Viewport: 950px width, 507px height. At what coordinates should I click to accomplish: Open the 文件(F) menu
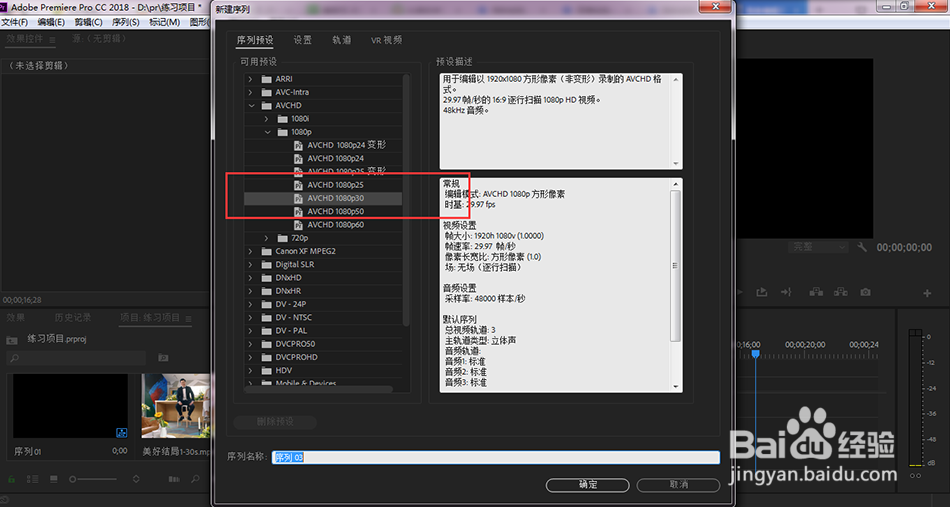point(15,22)
